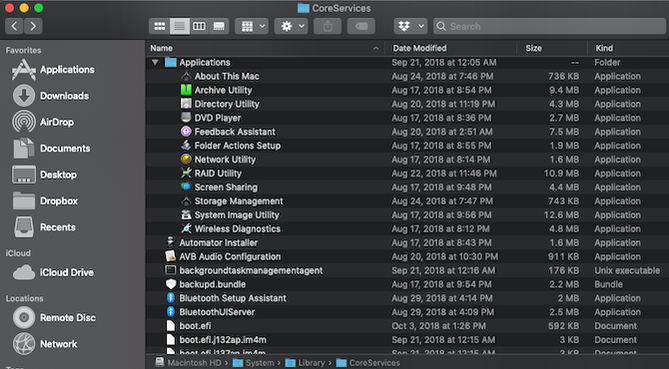Switch to column view

point(199,26)
